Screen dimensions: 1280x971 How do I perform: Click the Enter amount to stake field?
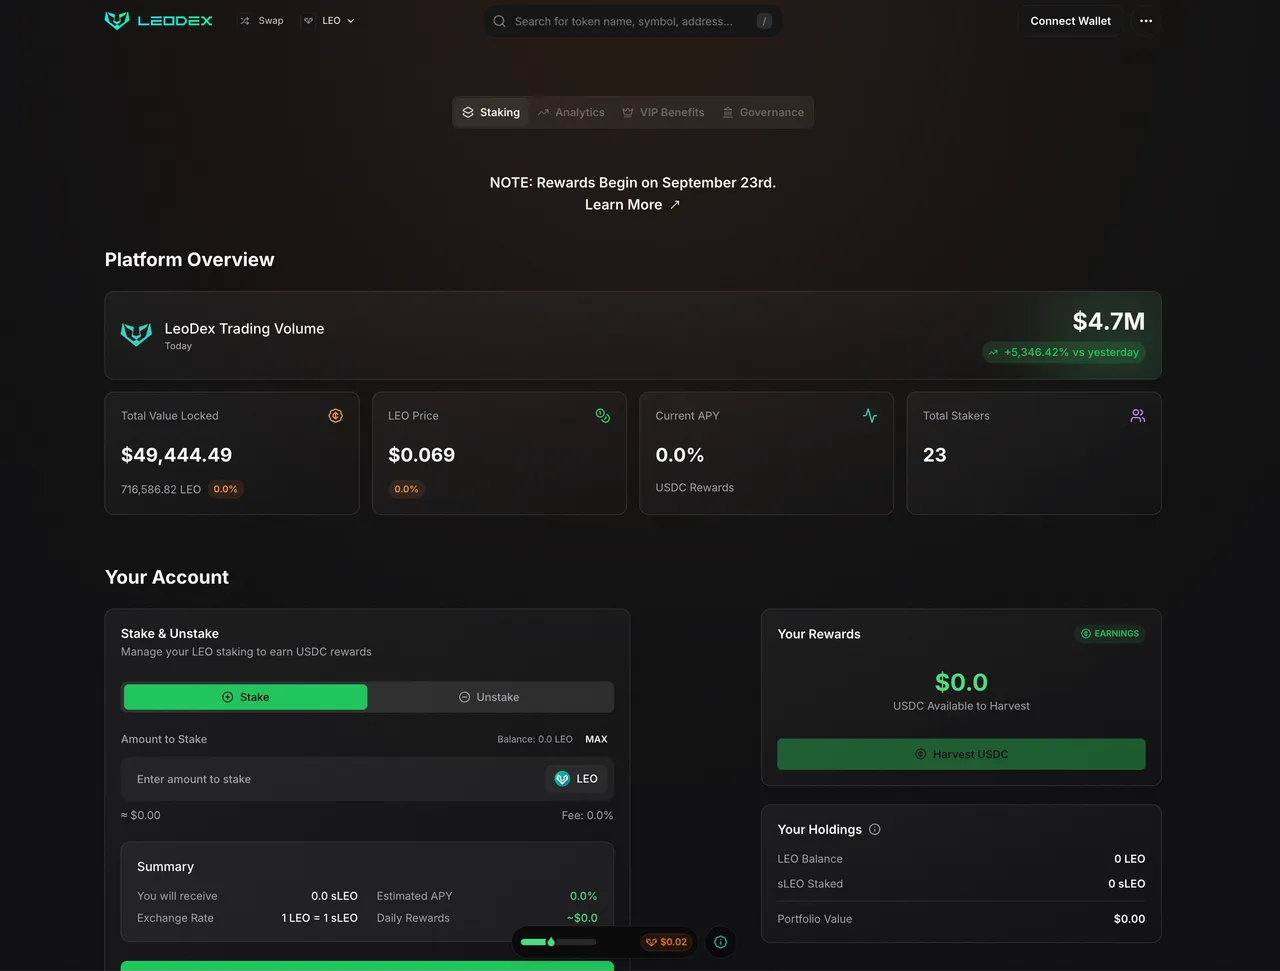click(335, 779)
